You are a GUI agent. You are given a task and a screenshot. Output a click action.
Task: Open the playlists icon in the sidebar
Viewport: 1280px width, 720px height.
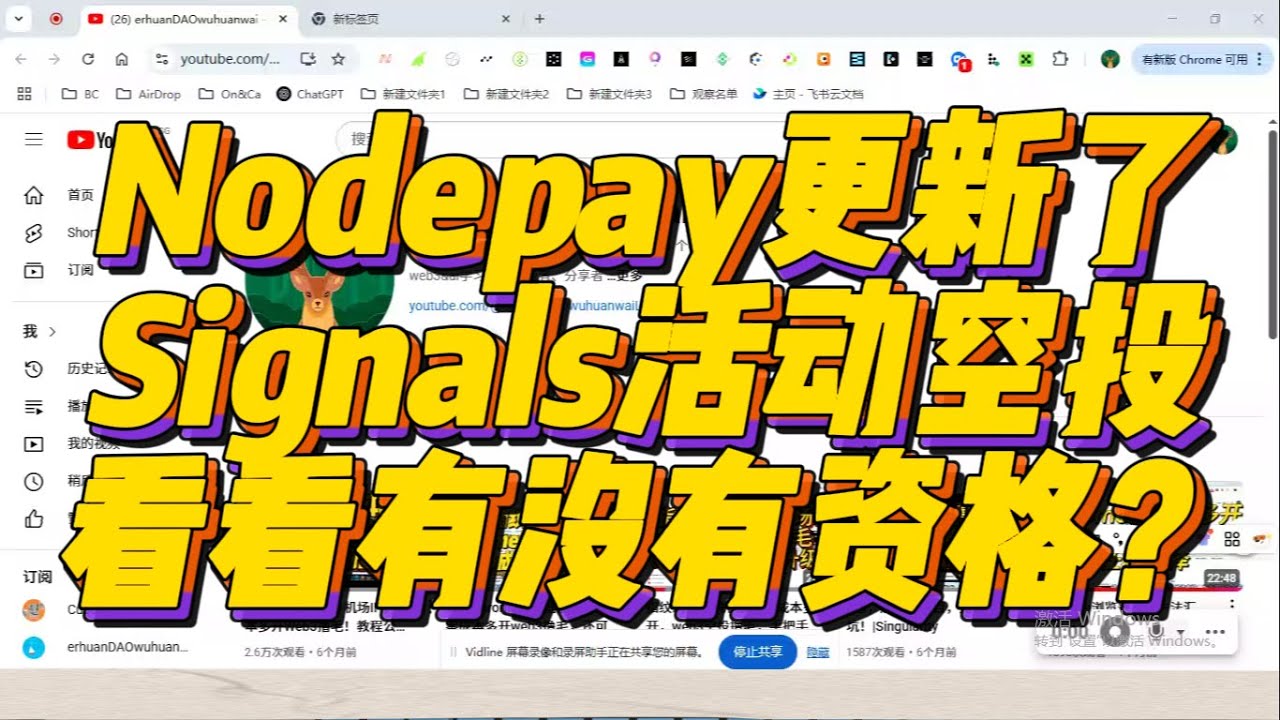[x=34, y=407]
